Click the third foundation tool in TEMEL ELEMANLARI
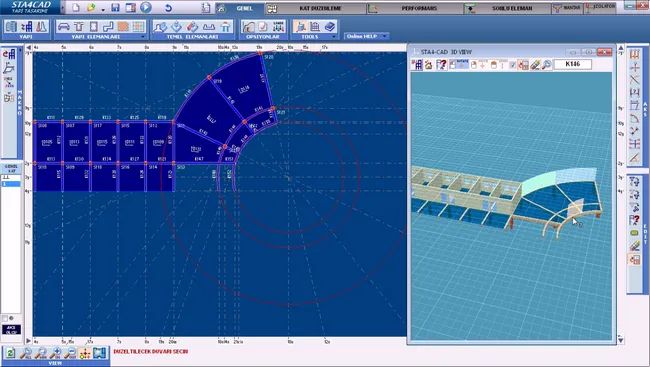Screen dimensions: 650x367 [192, 27]
